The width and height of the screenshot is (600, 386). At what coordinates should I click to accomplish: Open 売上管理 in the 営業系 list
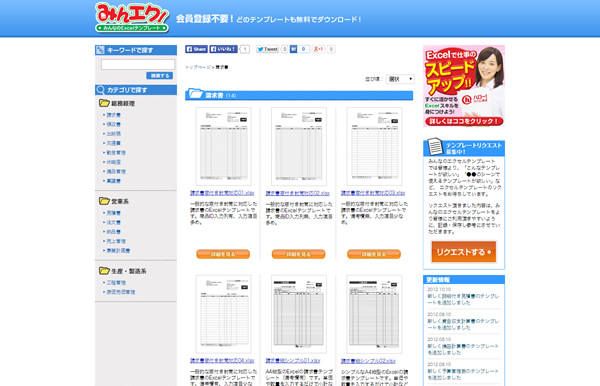tap(116, 241)
